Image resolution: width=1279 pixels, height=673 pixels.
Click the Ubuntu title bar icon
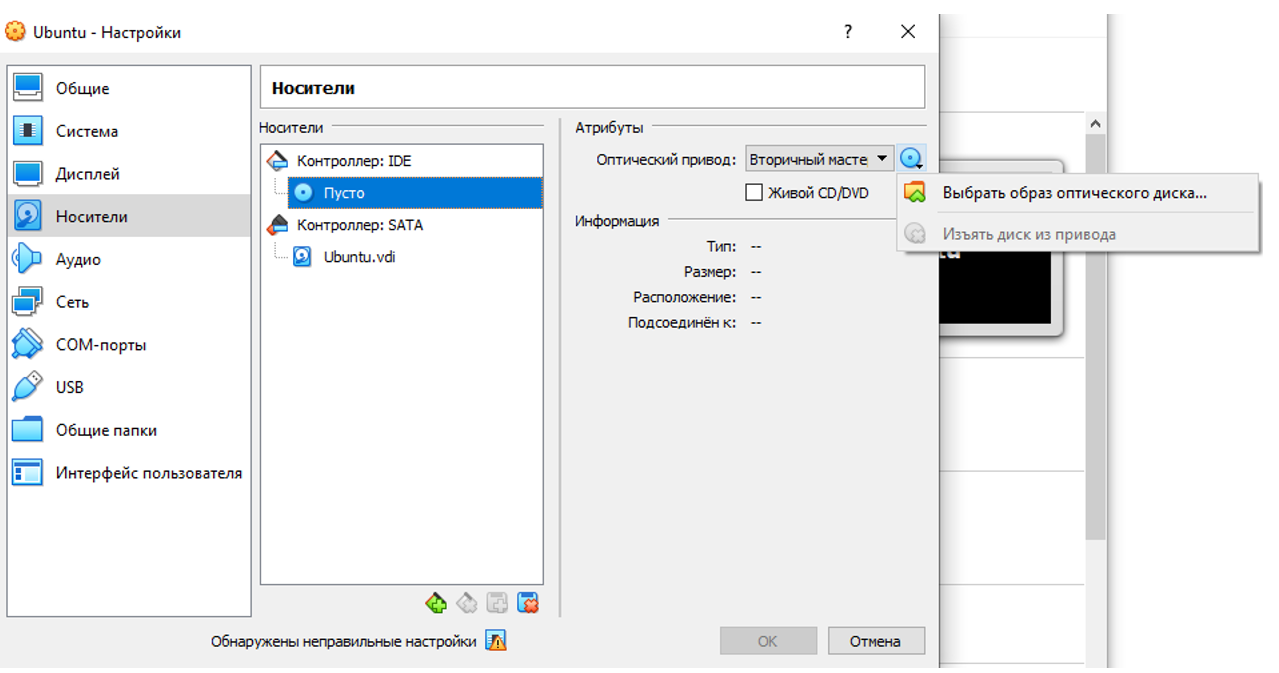pyautogui.click(x=15, y=31)
